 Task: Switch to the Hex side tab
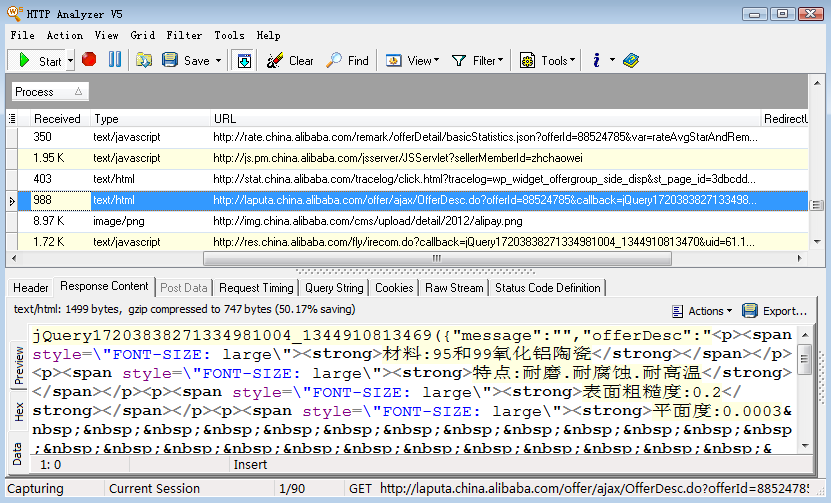(x=19, y=412)
